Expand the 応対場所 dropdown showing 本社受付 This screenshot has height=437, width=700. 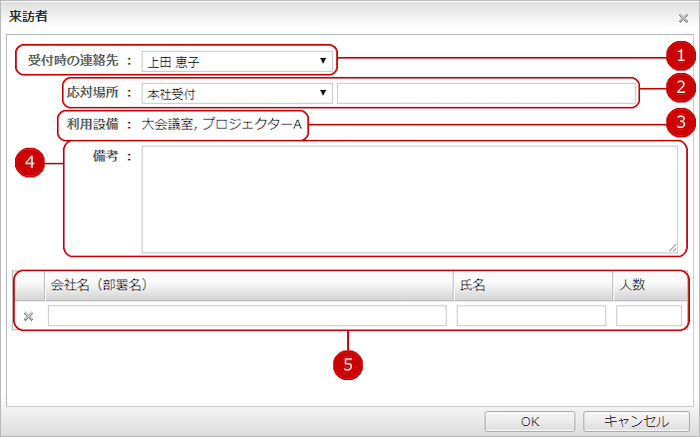[237, 94]
